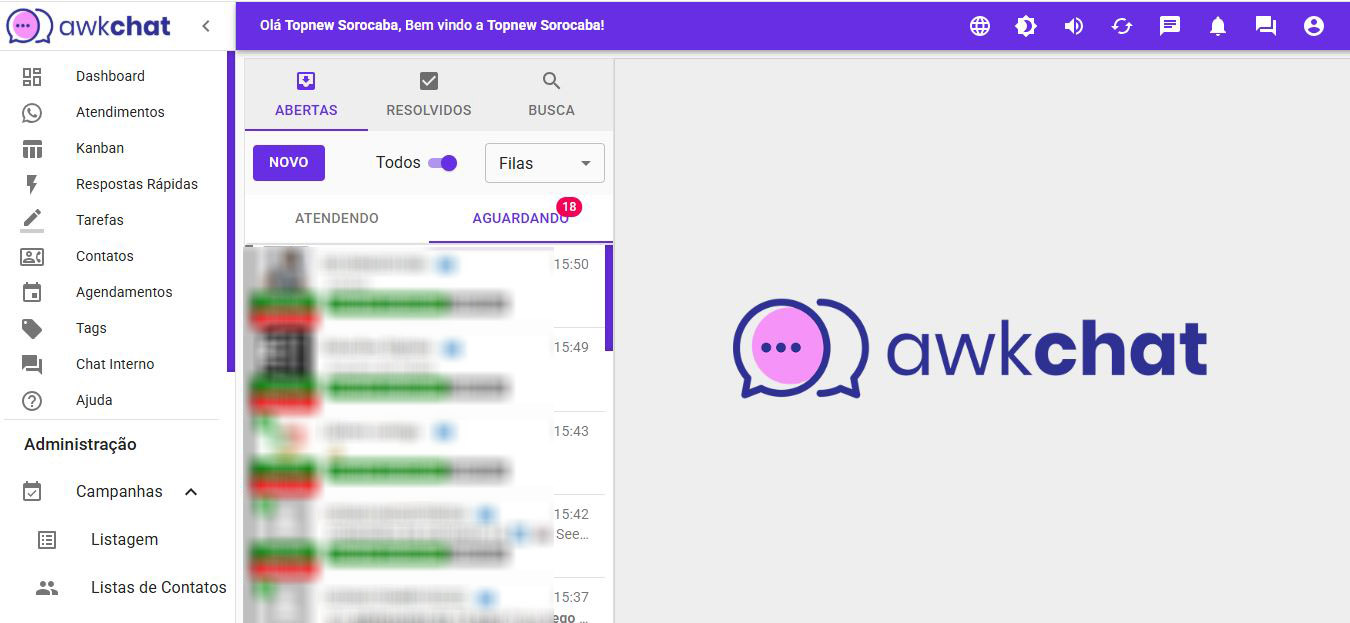Open the waiting ticket timed 15:42

pyautogui.click(x=425, y=536)
